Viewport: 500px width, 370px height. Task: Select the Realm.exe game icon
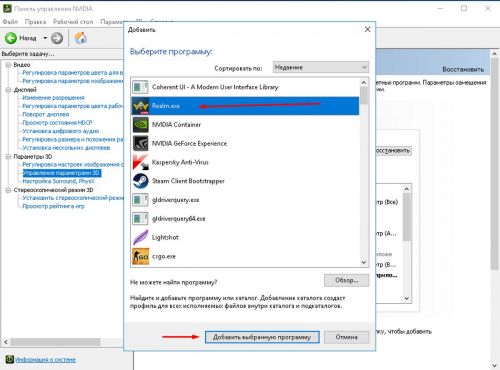click(x=140, y=106)
